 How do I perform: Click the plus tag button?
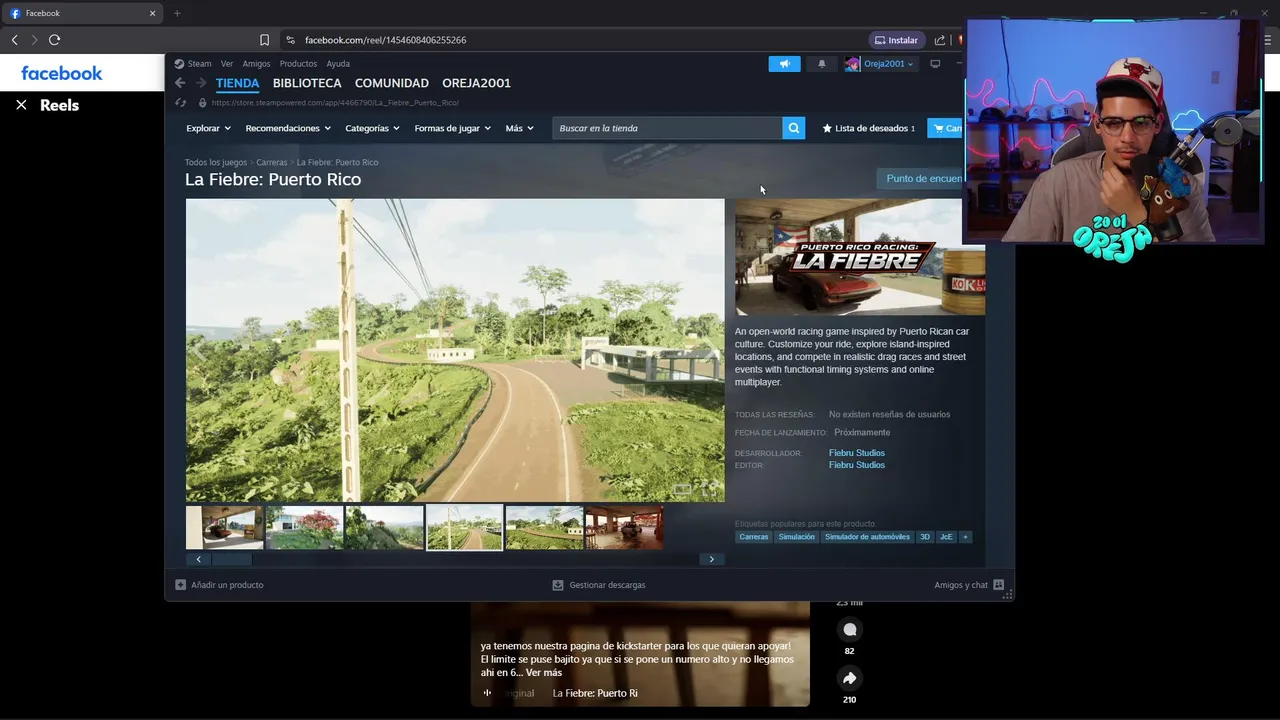pyautogui.click(x=965, y=537)
